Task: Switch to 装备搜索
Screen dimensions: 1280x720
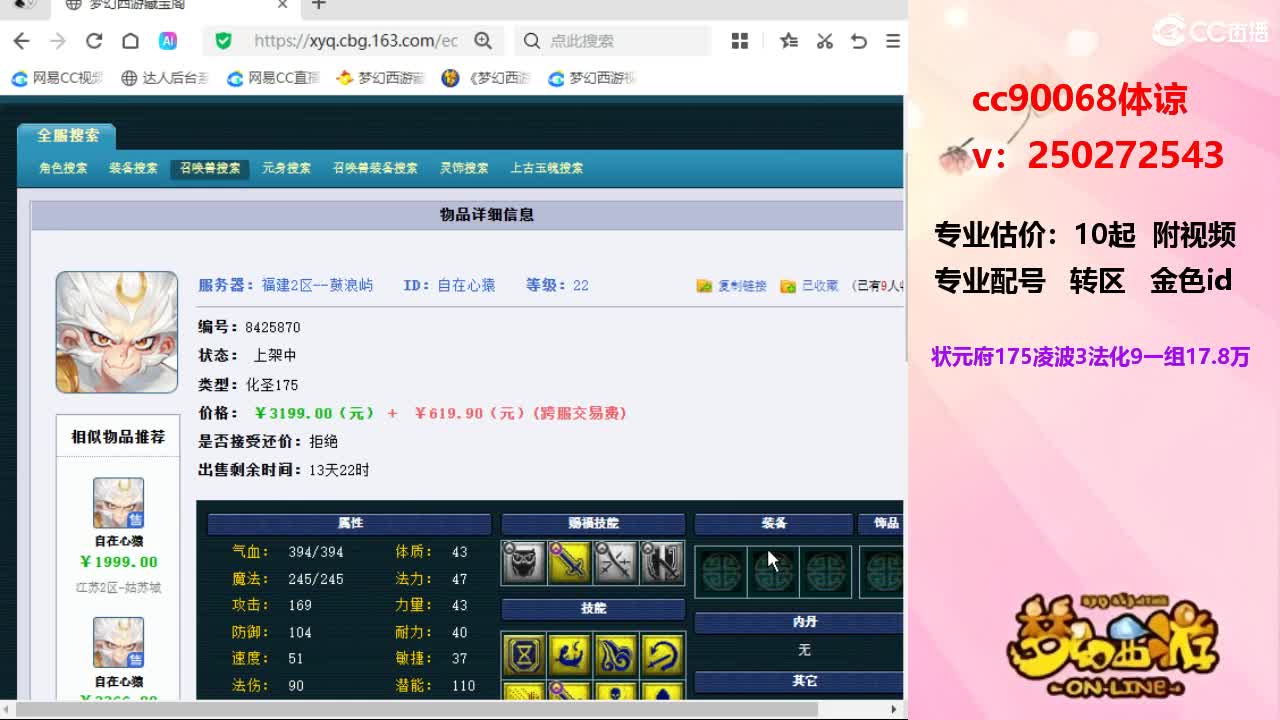Action: click(x=133, y=168)
